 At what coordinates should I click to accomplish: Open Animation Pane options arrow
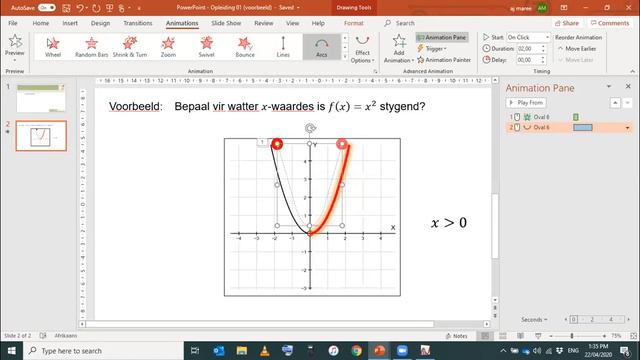(609, 87)
